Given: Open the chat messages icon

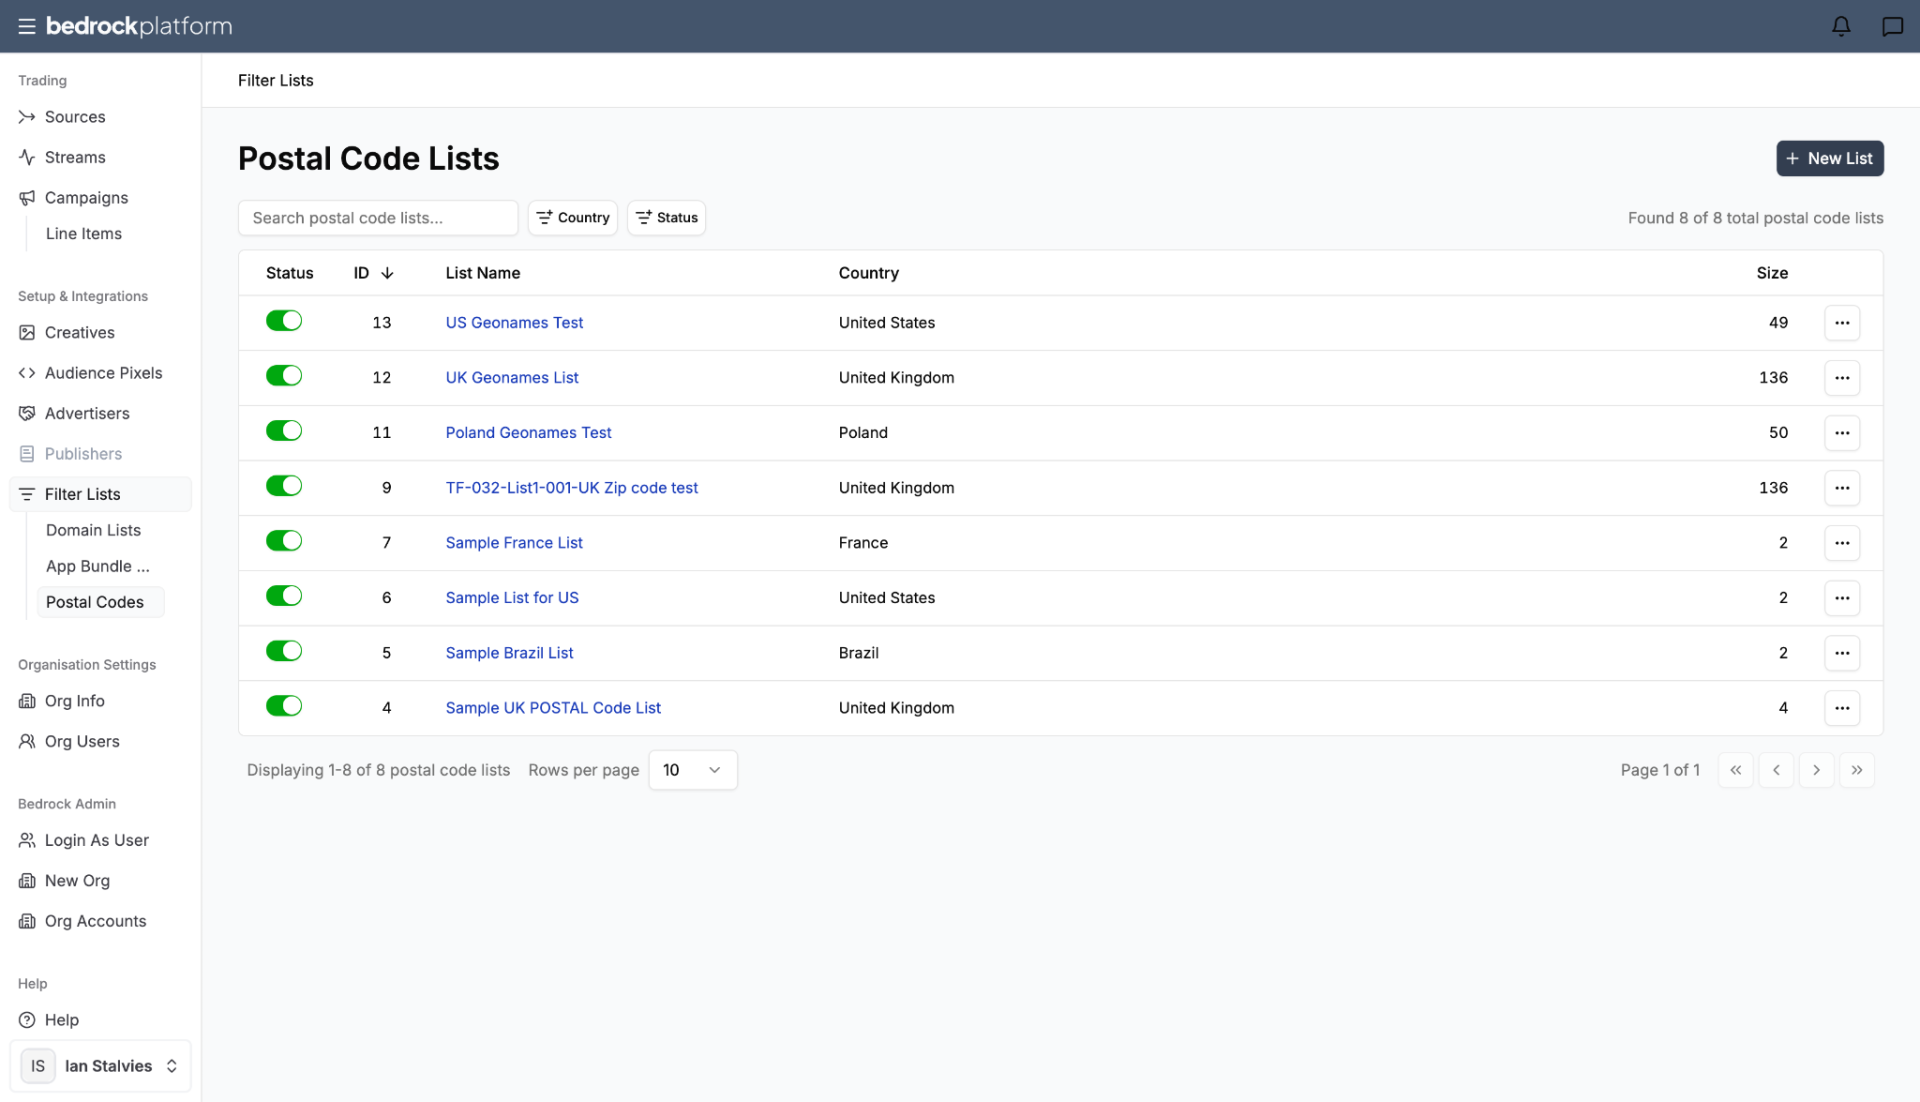Looking at the screenshot, I should pyautogui.click(x=1892, y=26).
